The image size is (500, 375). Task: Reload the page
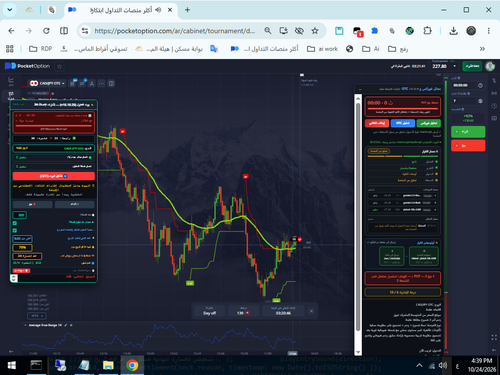point(46,31)
